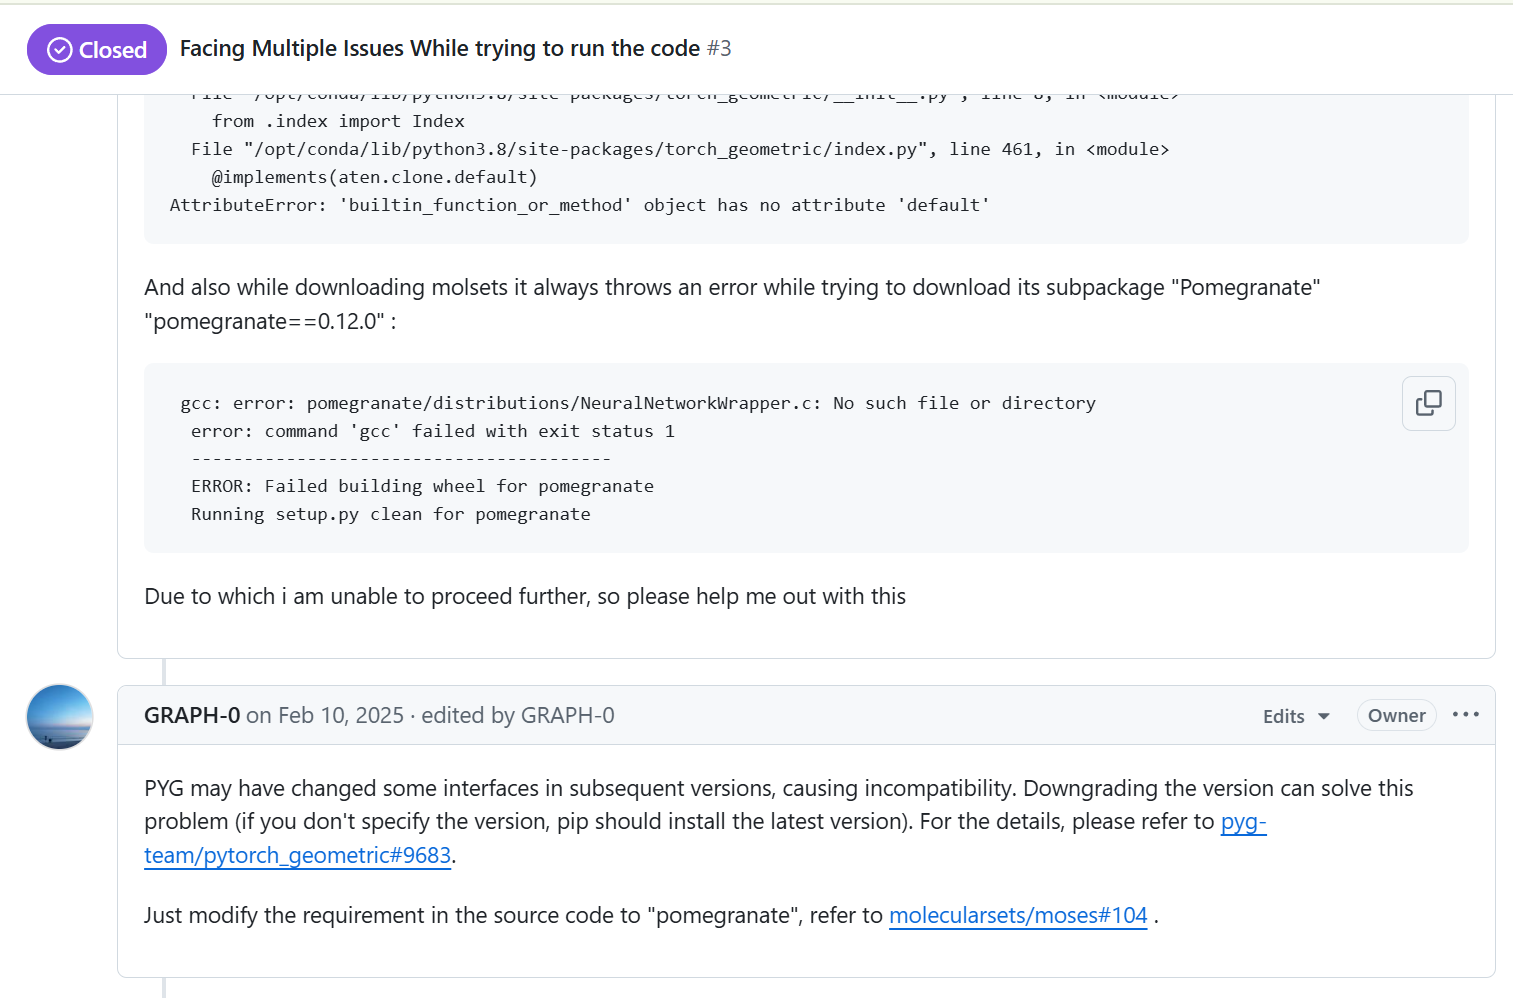
Task: Open GRAPH-0's profile avatar
Action: click(x=60, y=717)
